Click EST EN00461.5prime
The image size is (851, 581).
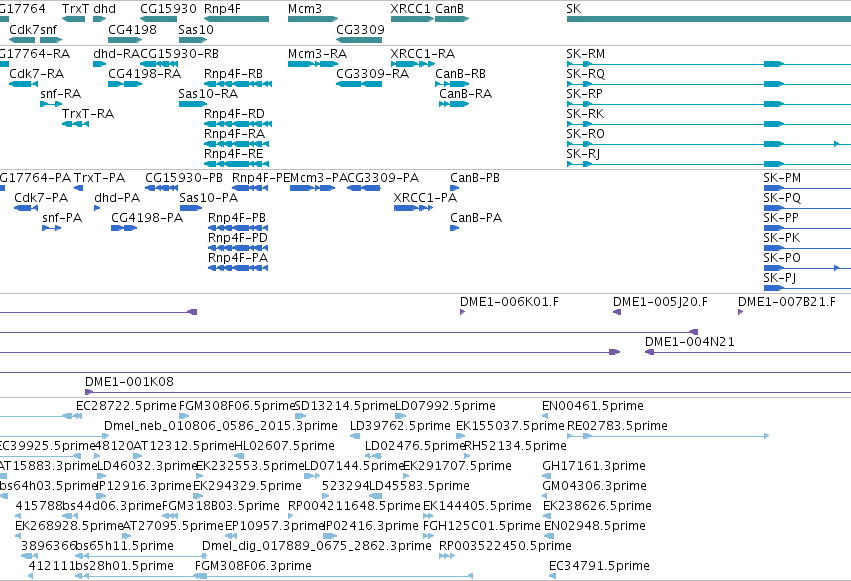coord(593,406)
